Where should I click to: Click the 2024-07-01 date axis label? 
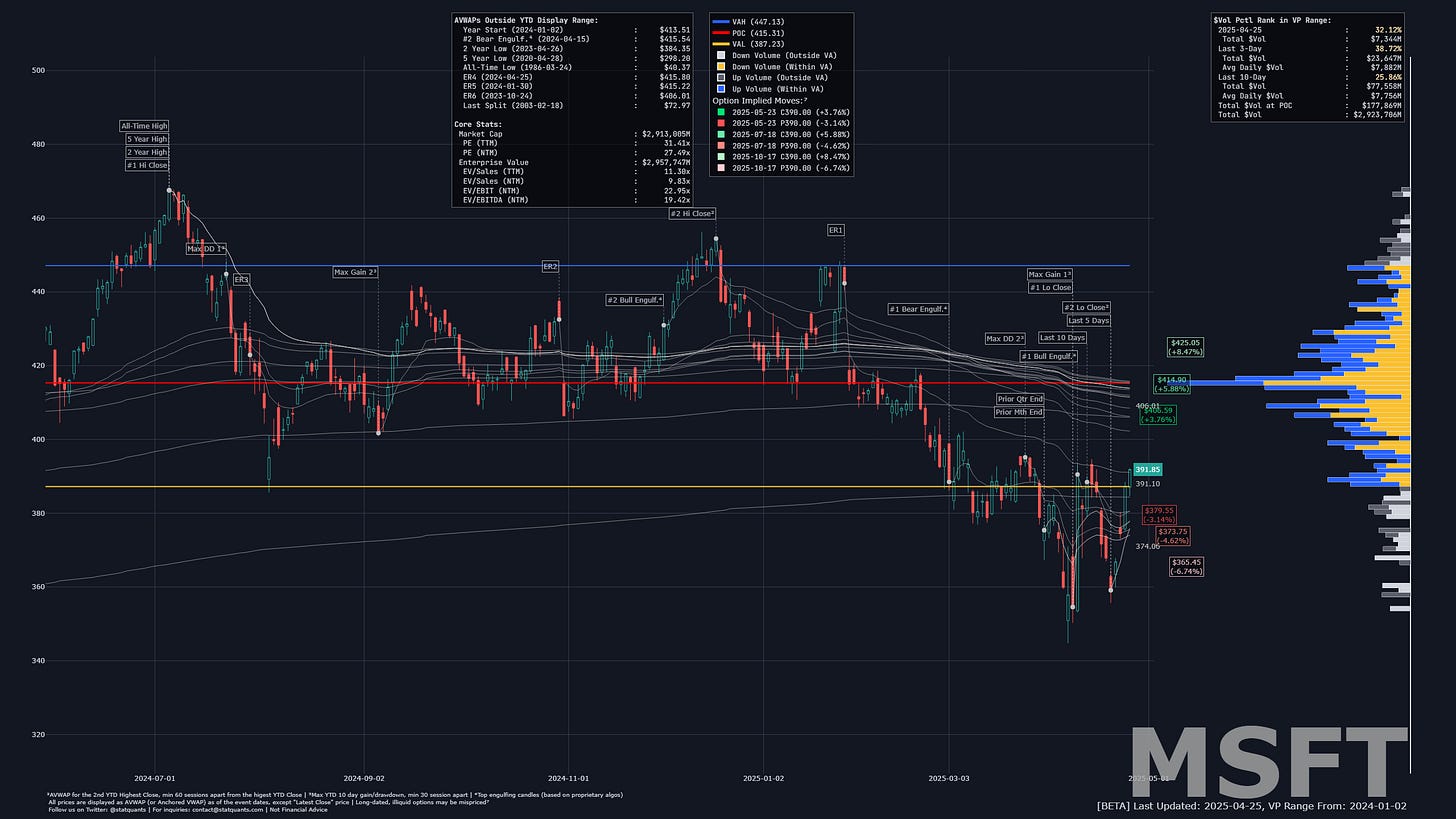[155, 777]
